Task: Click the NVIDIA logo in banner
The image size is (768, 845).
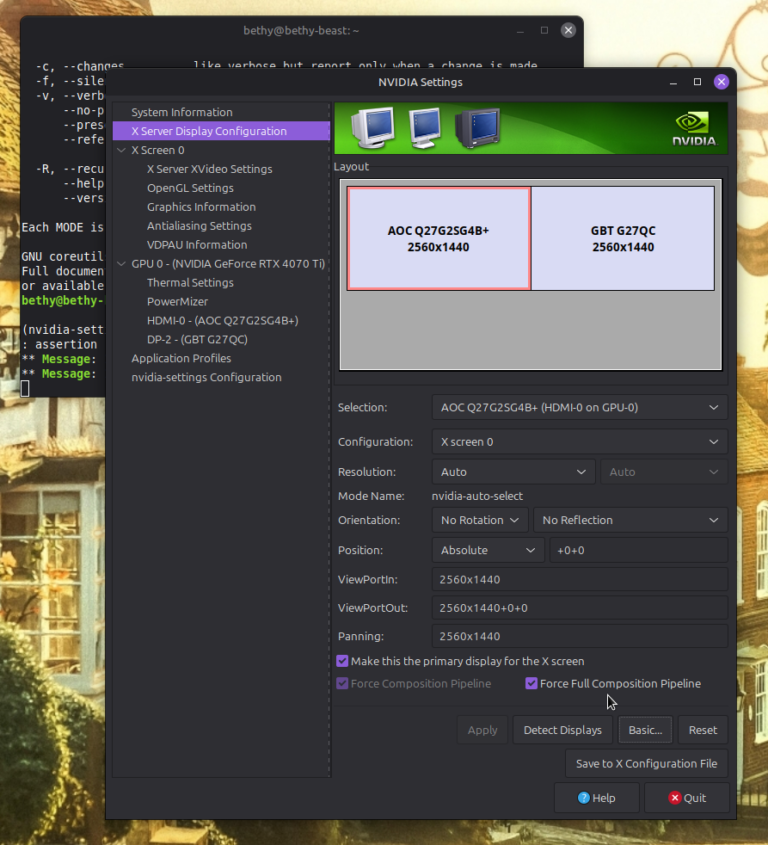Action: pos(693,128)
